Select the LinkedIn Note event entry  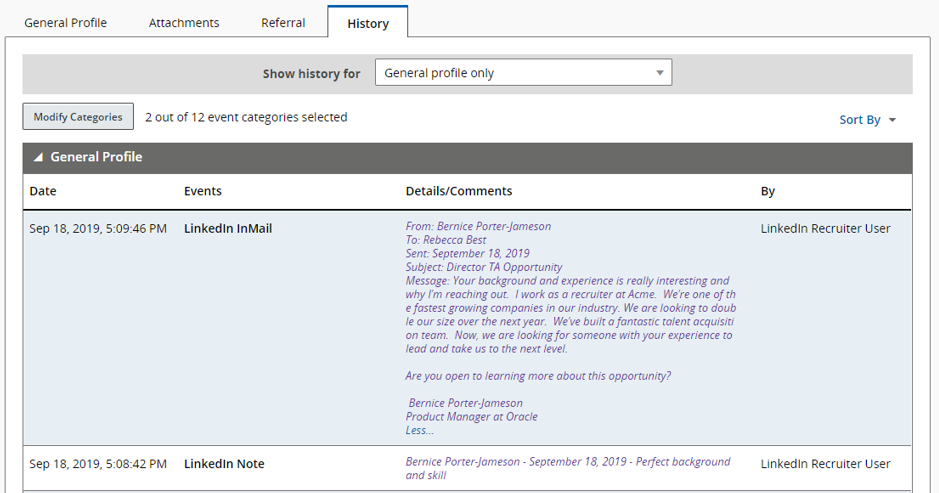pyautogui.click(x=224, y=464)
